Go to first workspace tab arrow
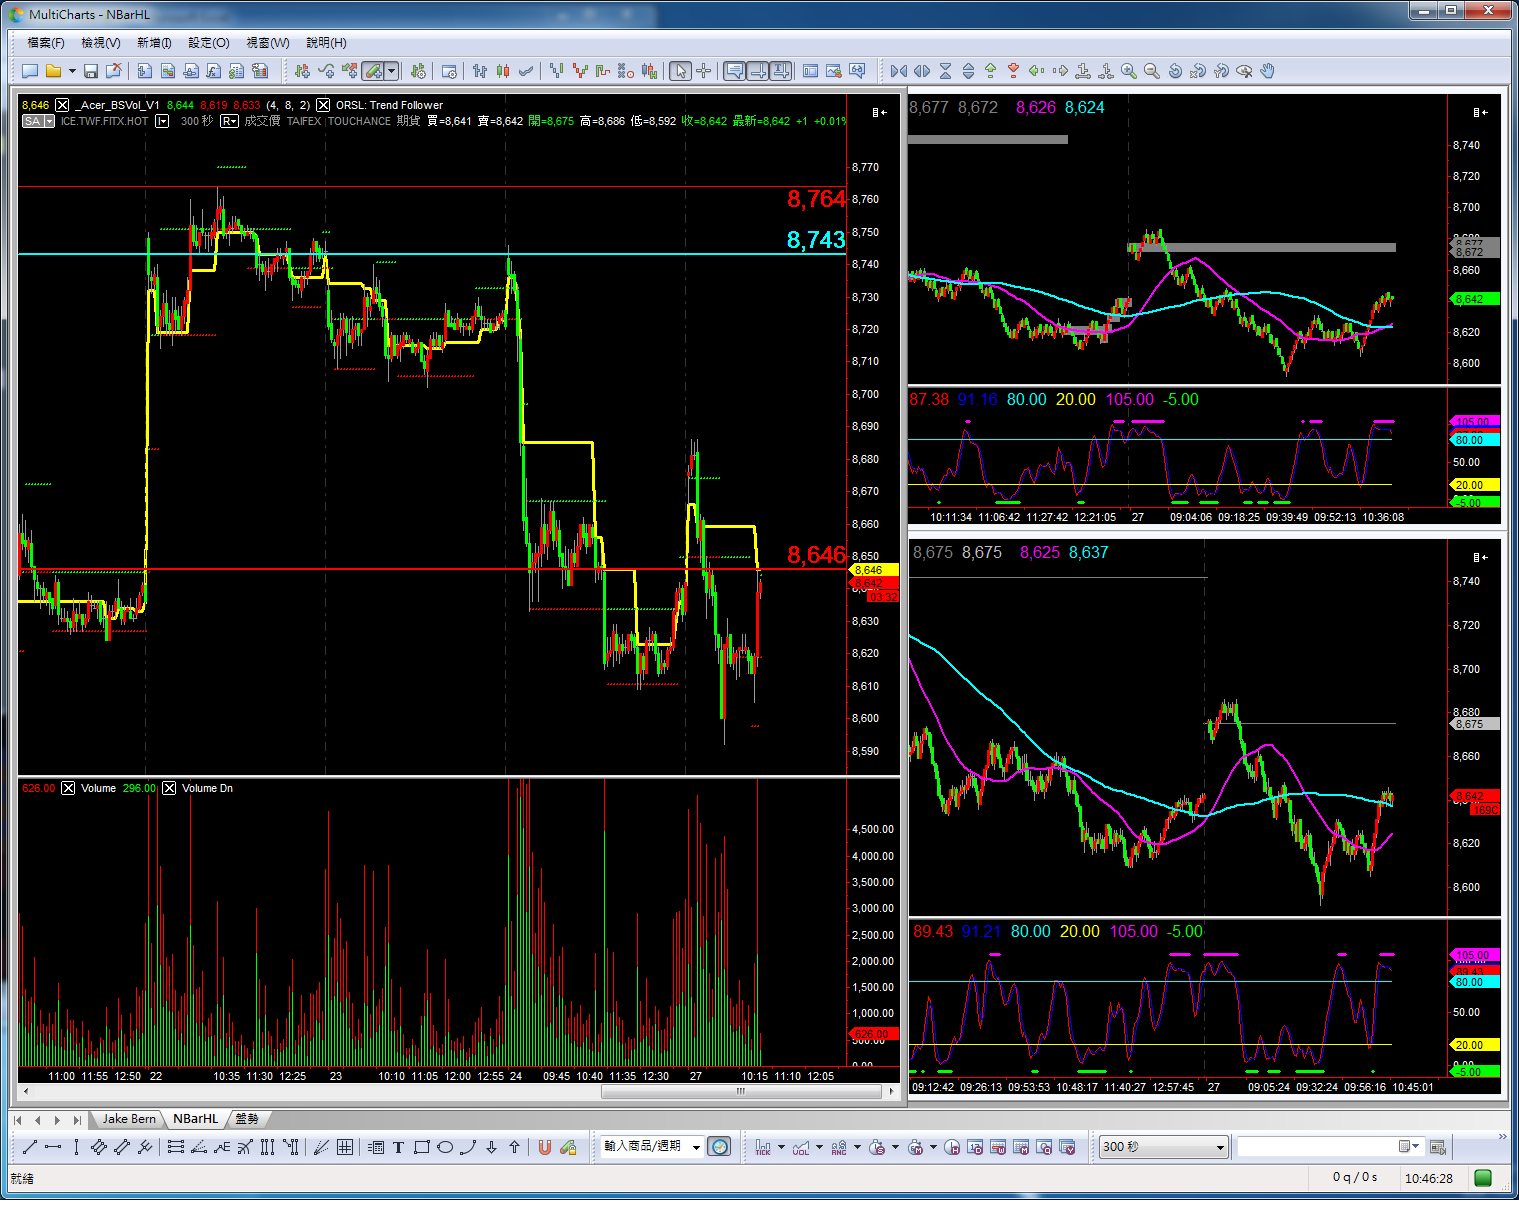Image resolution: width=1519 pixels, height=1217 pixels. pos(18,1120)
